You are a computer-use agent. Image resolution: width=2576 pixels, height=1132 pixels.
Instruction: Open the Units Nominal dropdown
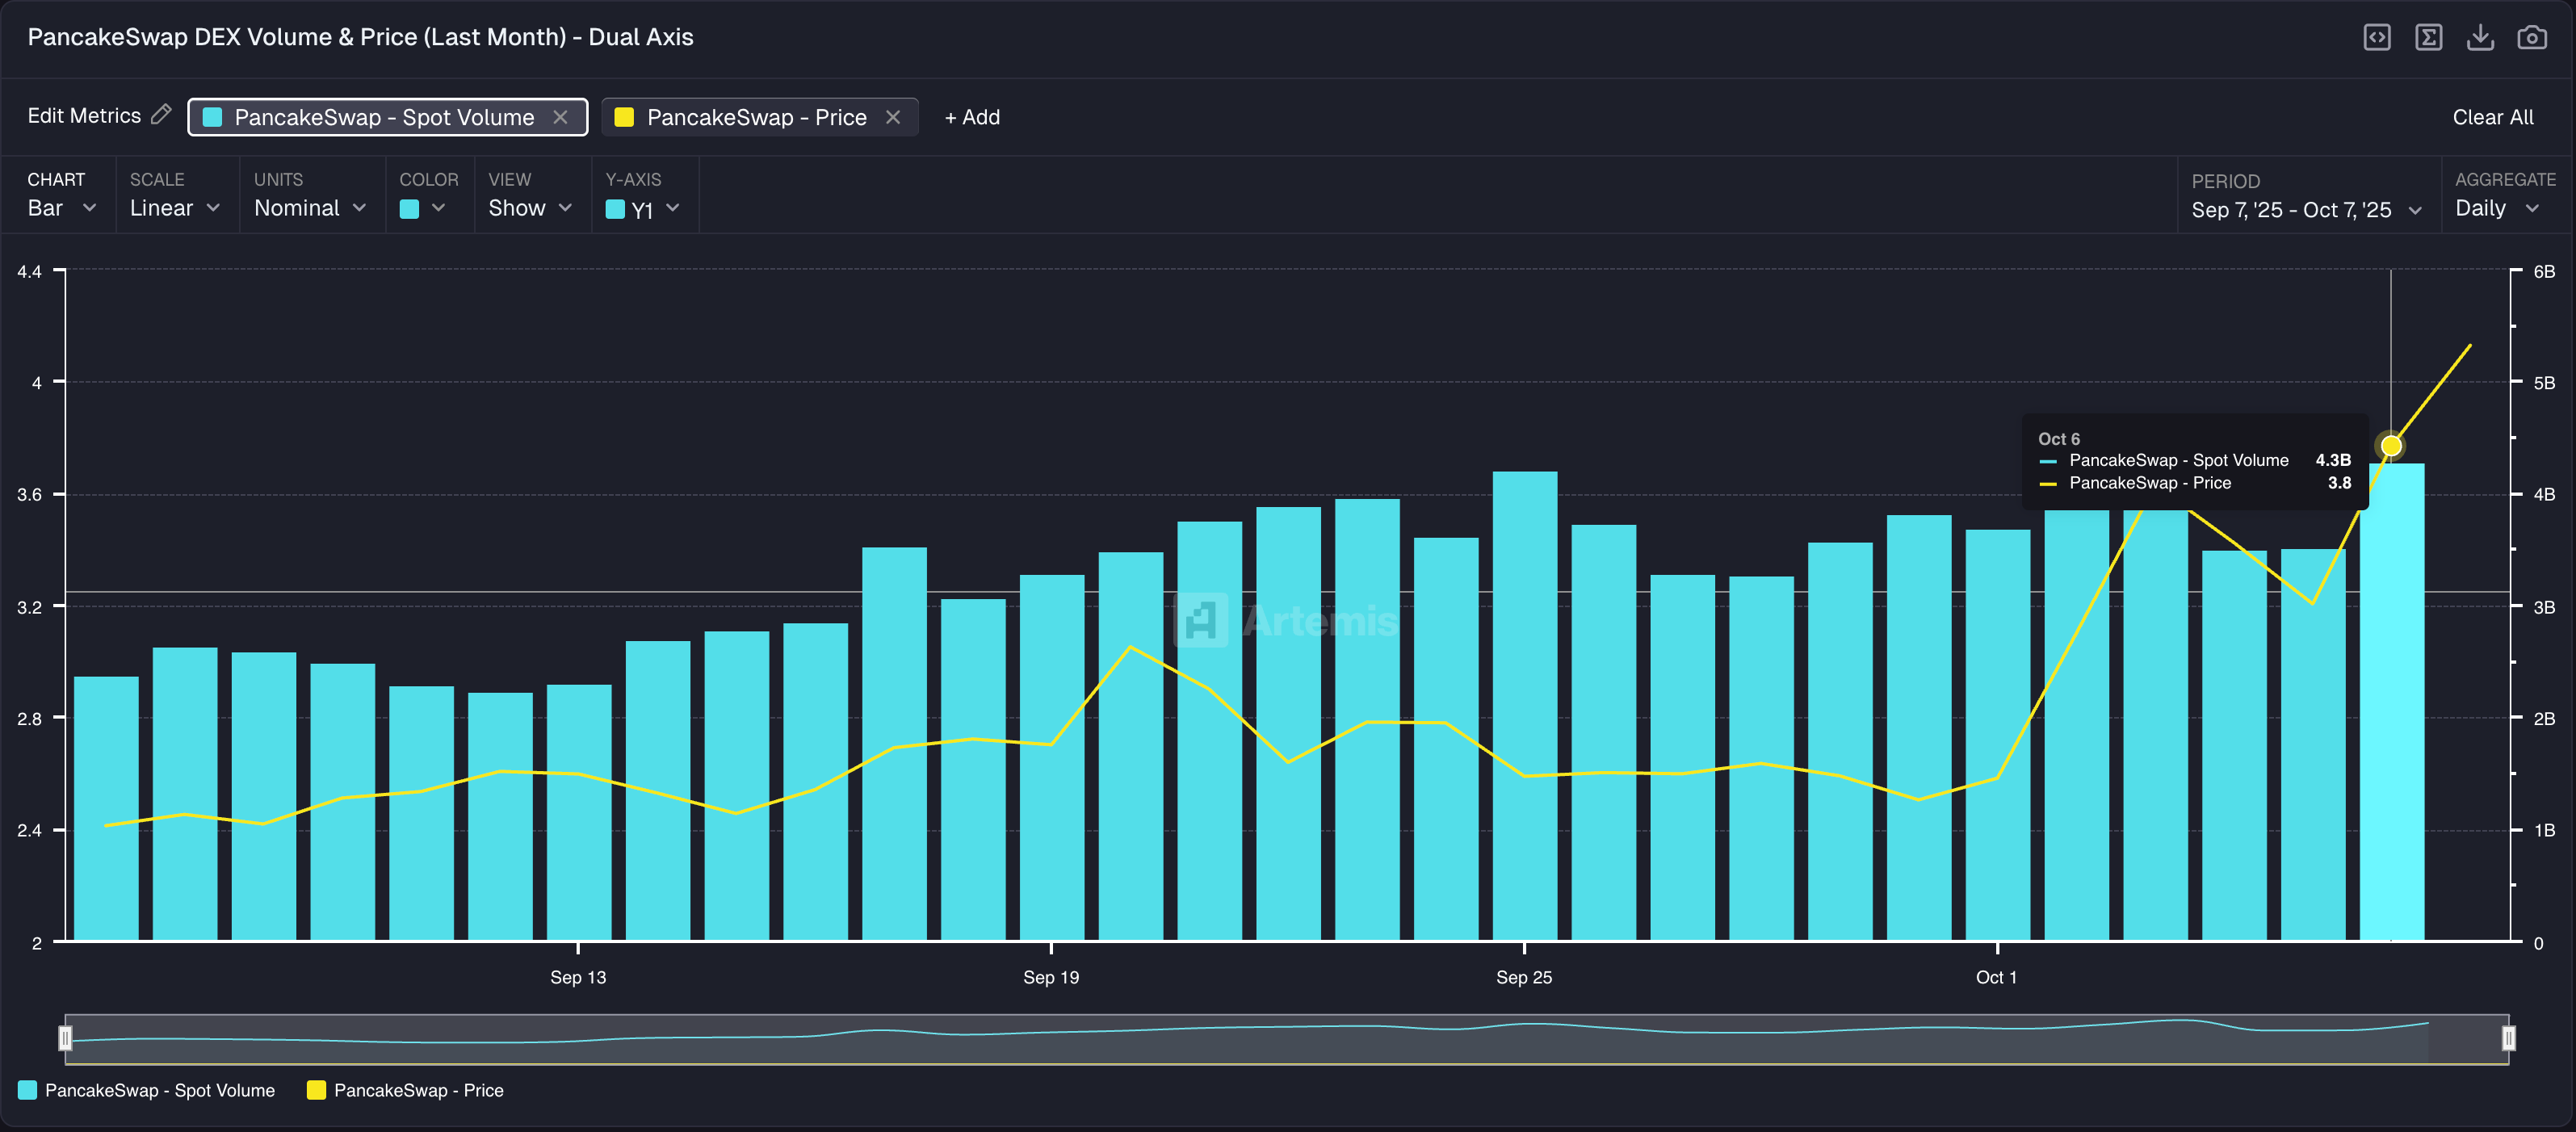coord(310,208)
